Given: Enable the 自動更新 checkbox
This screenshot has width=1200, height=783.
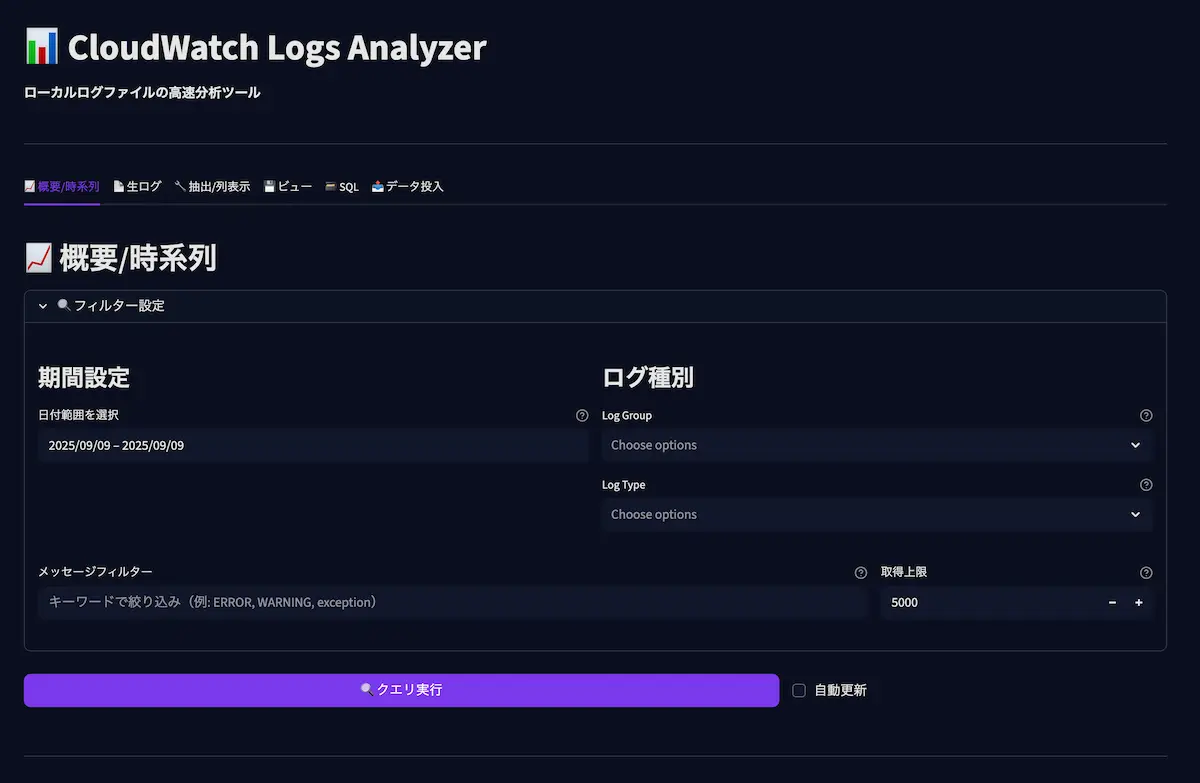Looking at the screenshot, I should click(x=799, y=690).
